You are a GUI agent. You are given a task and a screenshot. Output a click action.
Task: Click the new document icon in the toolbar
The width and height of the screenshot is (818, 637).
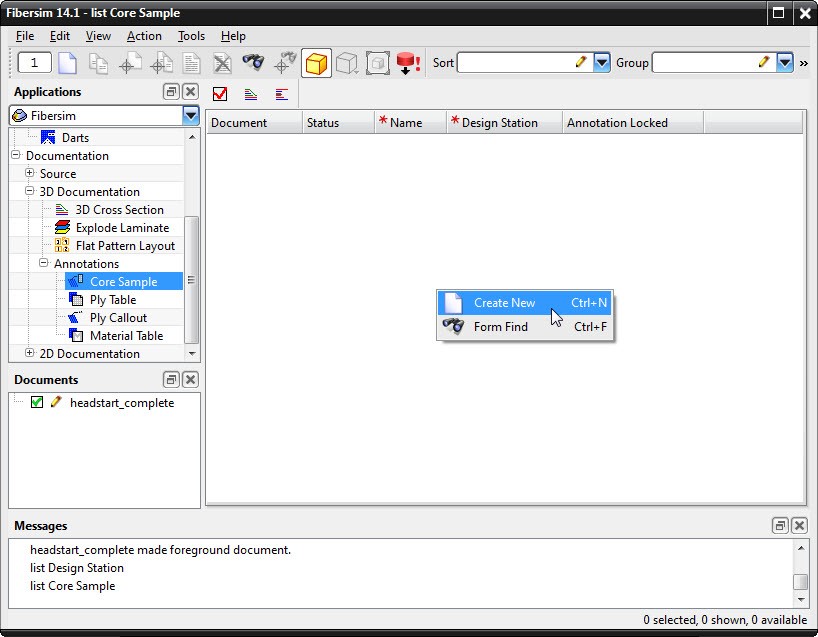coord(67,62)
